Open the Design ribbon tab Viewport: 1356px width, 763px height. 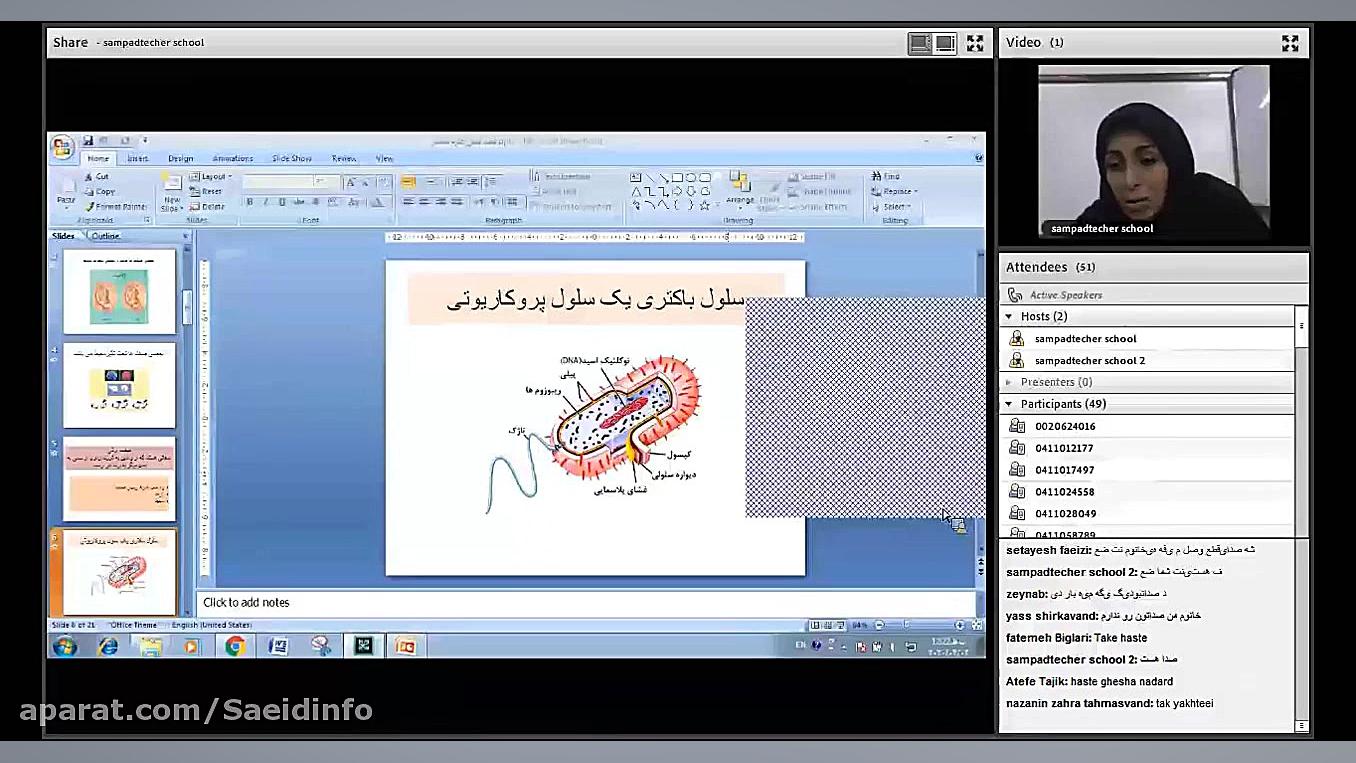pos(181,159)
